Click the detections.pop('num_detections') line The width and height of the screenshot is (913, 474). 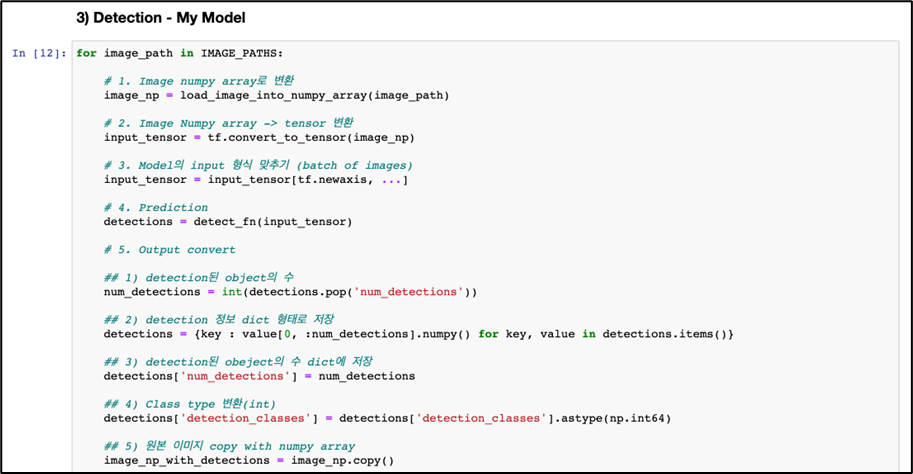[x=290, y=292]
